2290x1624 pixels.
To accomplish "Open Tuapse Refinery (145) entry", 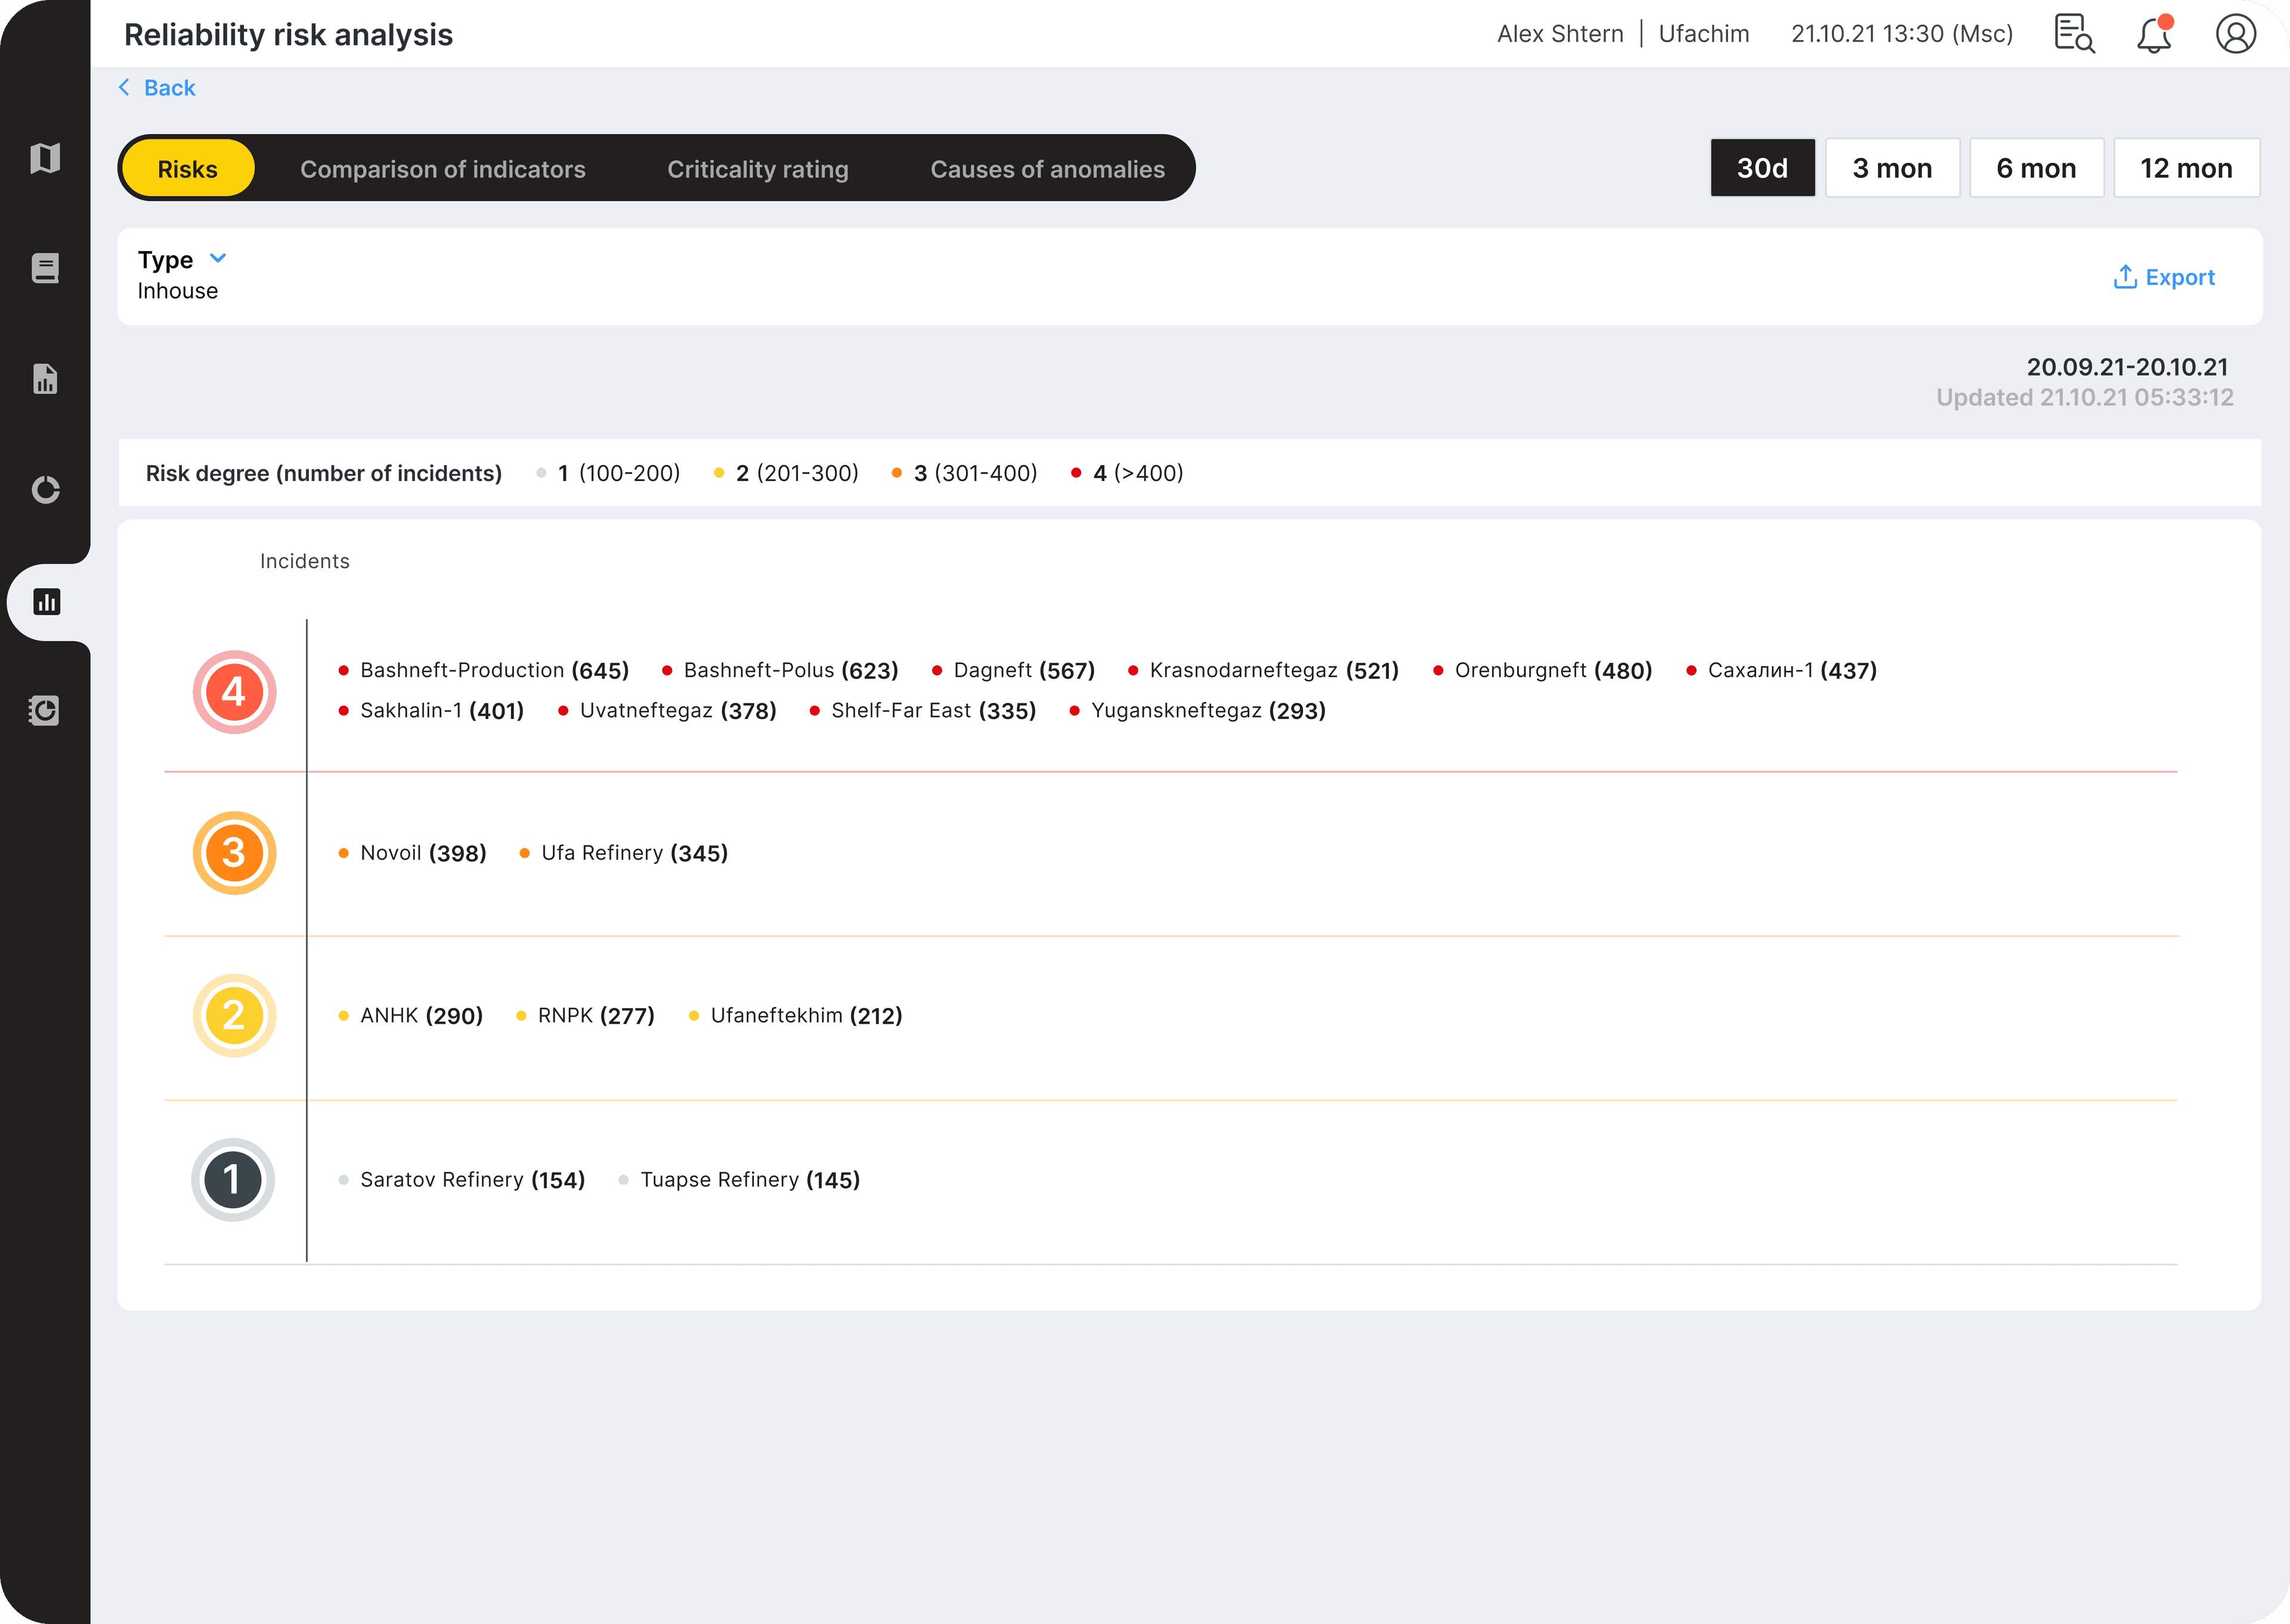I will pyautogui.click(x=739, y=1180).
